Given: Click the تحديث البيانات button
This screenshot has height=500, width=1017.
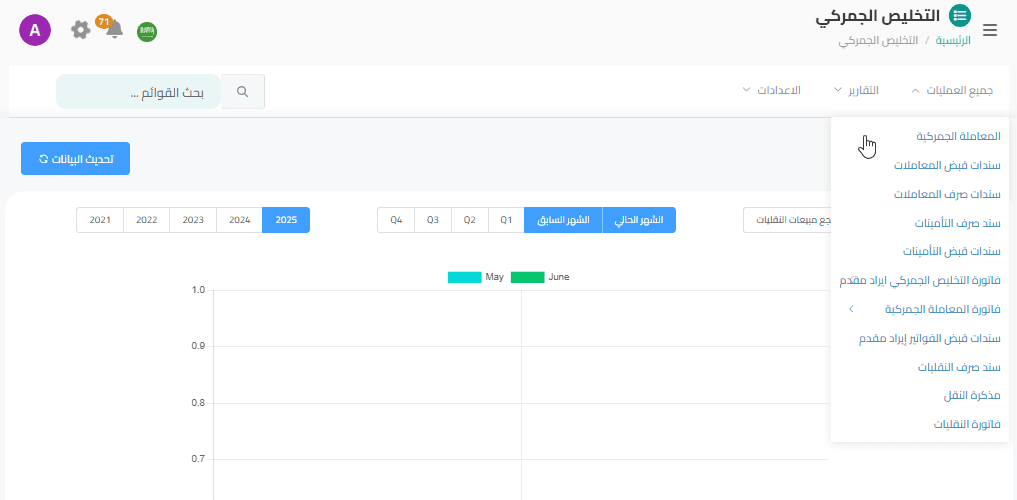Looking at the screenshot, I should click(75, 159).
